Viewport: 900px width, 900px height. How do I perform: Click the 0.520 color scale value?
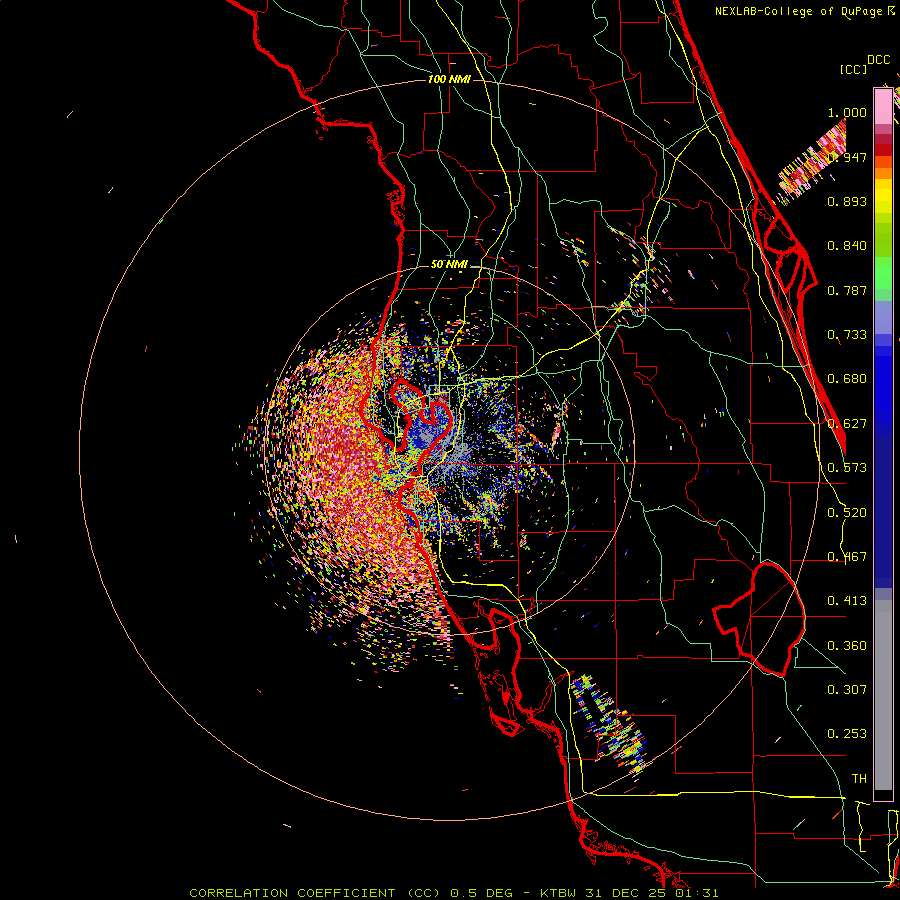click(847, 513)
